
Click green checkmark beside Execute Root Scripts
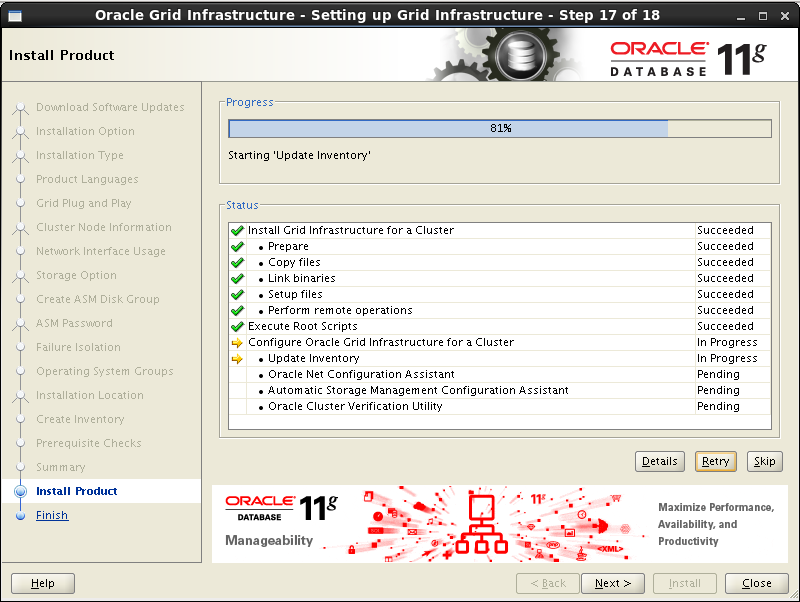click(237, 326)
